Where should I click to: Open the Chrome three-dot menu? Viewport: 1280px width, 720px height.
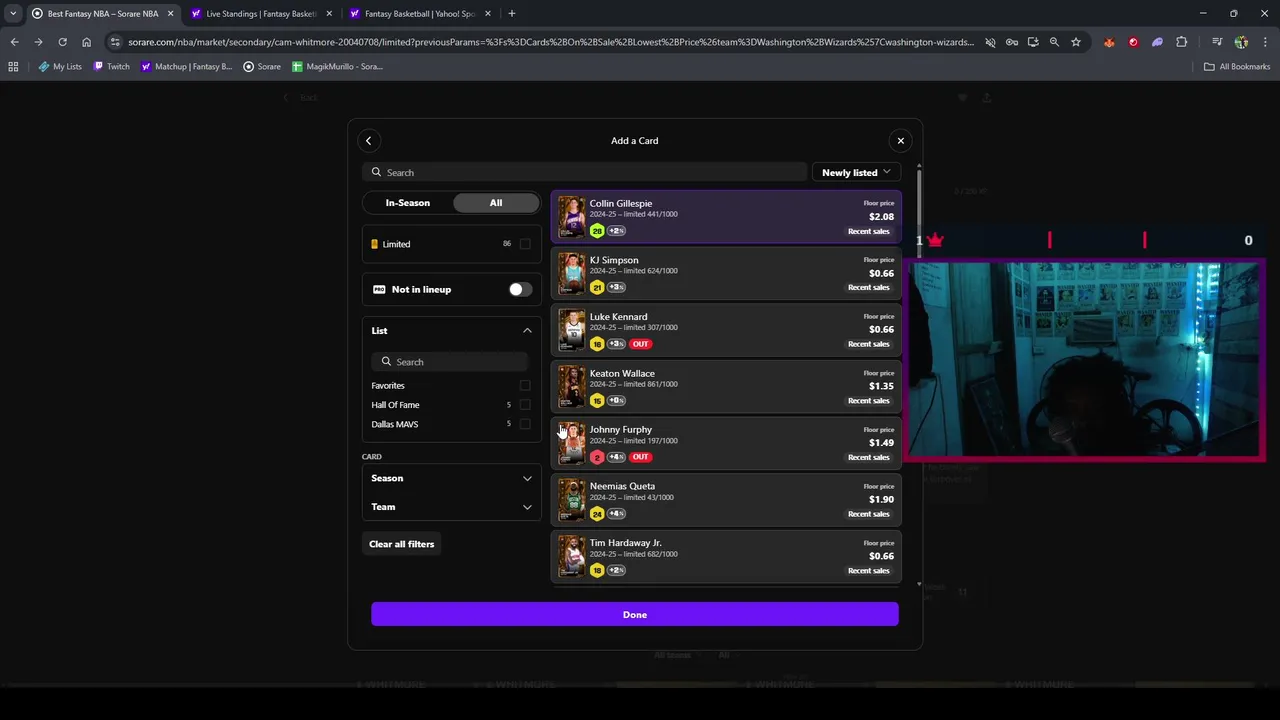(x=1265, y=42)
